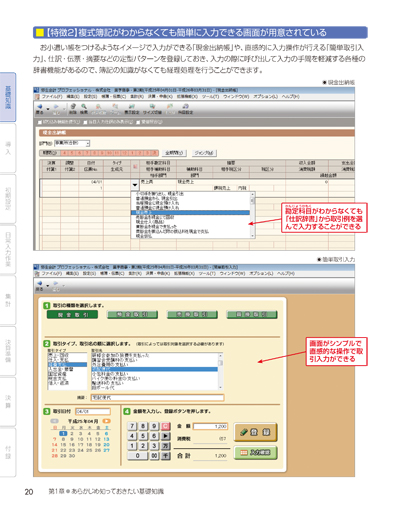
Task: Click the orange next-month arrow on calendar
Action: [106, 421]
